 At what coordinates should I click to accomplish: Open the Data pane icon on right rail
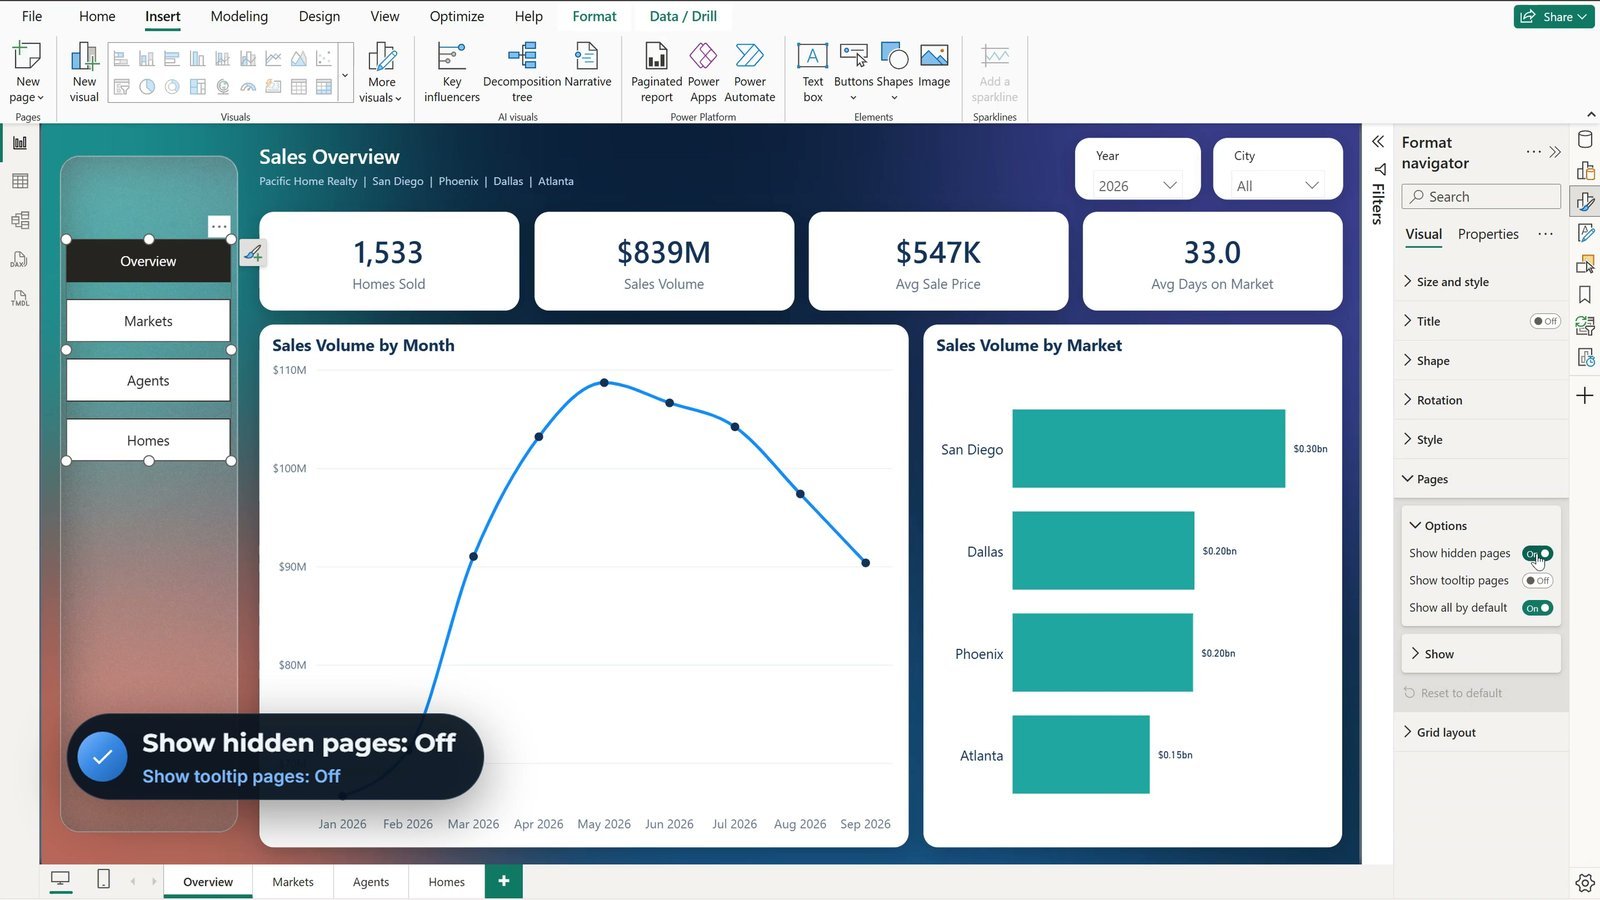tap(1585, 140)
